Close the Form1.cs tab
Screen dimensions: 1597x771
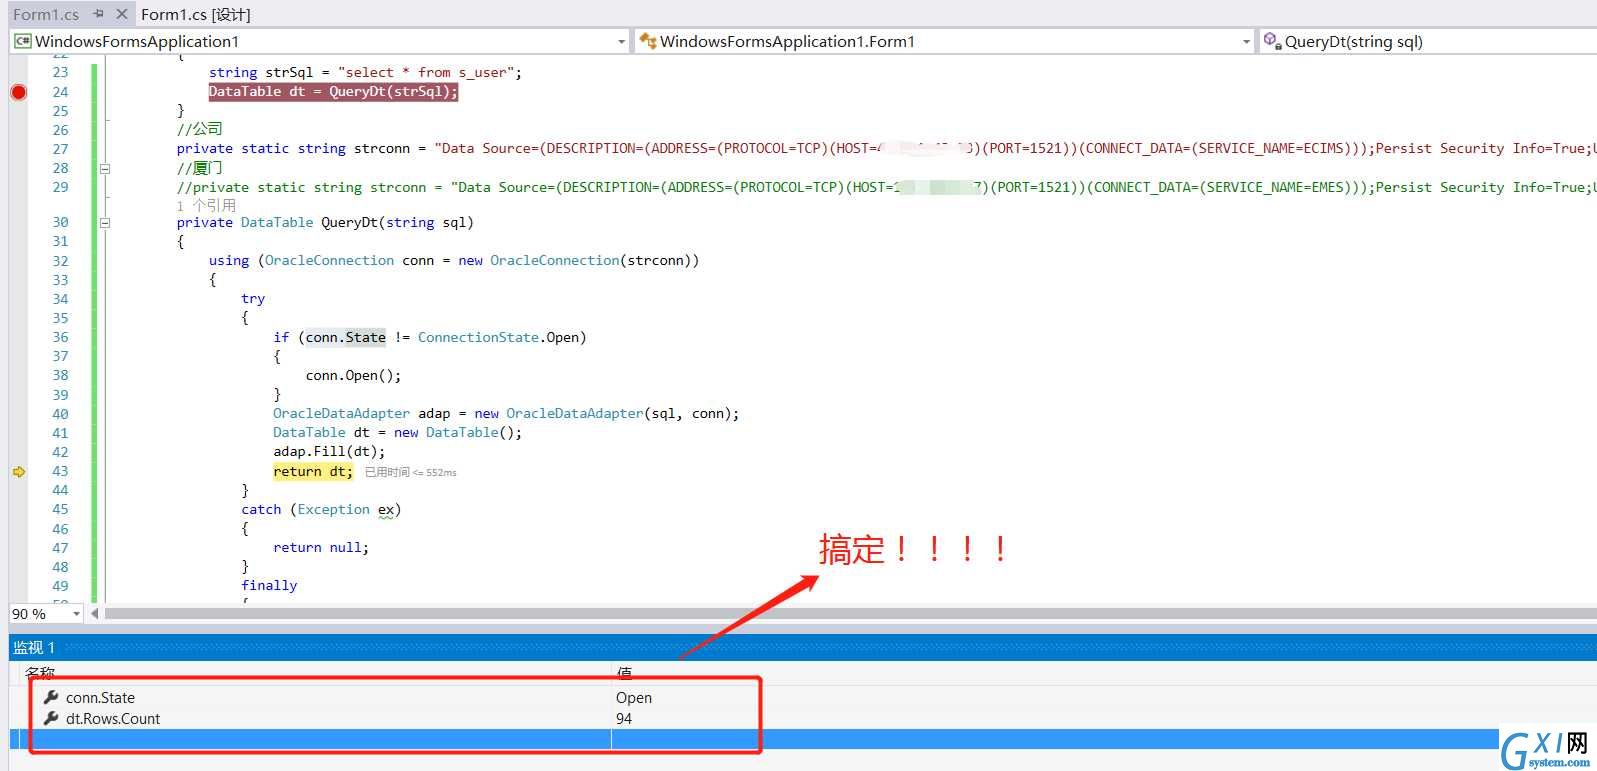click(x=121, y=14)
